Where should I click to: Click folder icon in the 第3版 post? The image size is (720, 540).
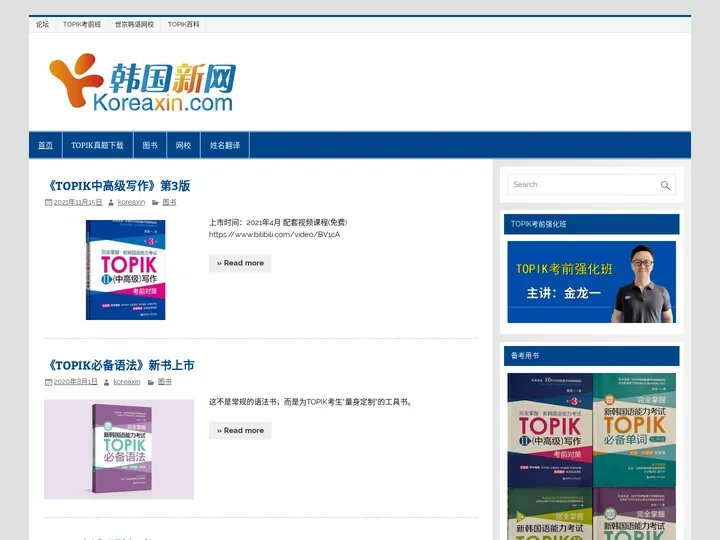[155, 202]
